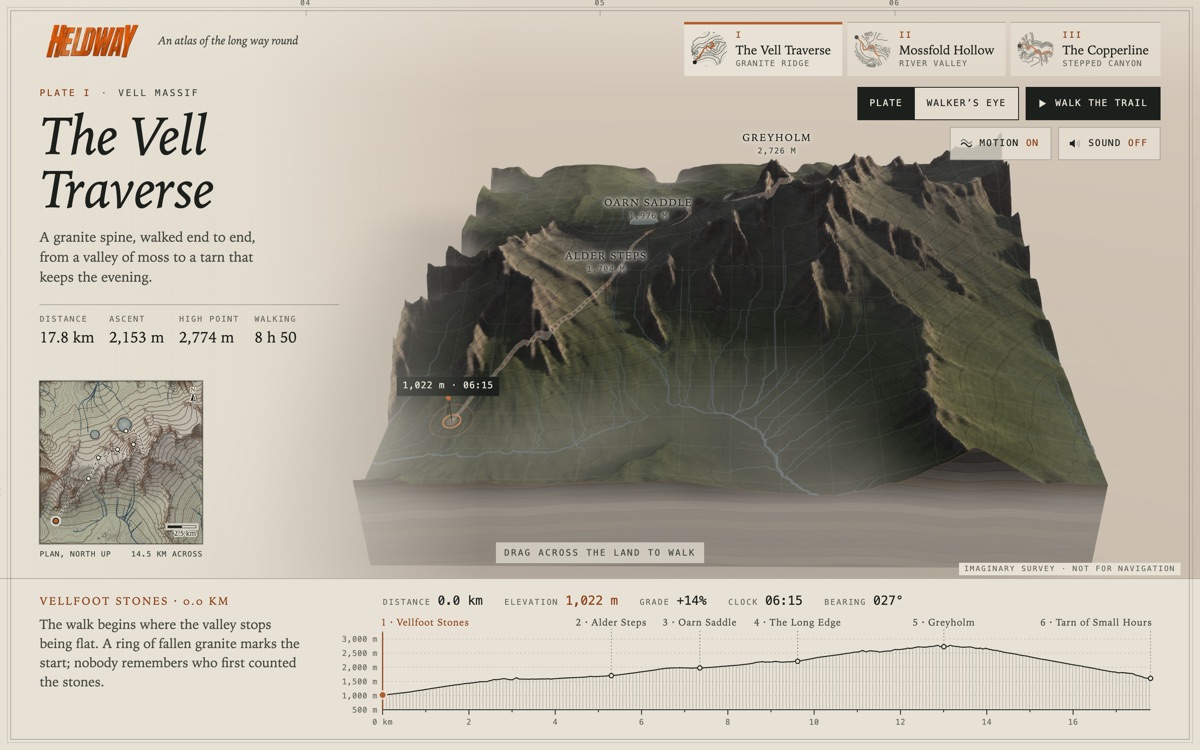The height and width of the screenshot is (750, 1200).
Task: Jump to waypoint 5 Greyholm
Action: click(x=943, y=622)
